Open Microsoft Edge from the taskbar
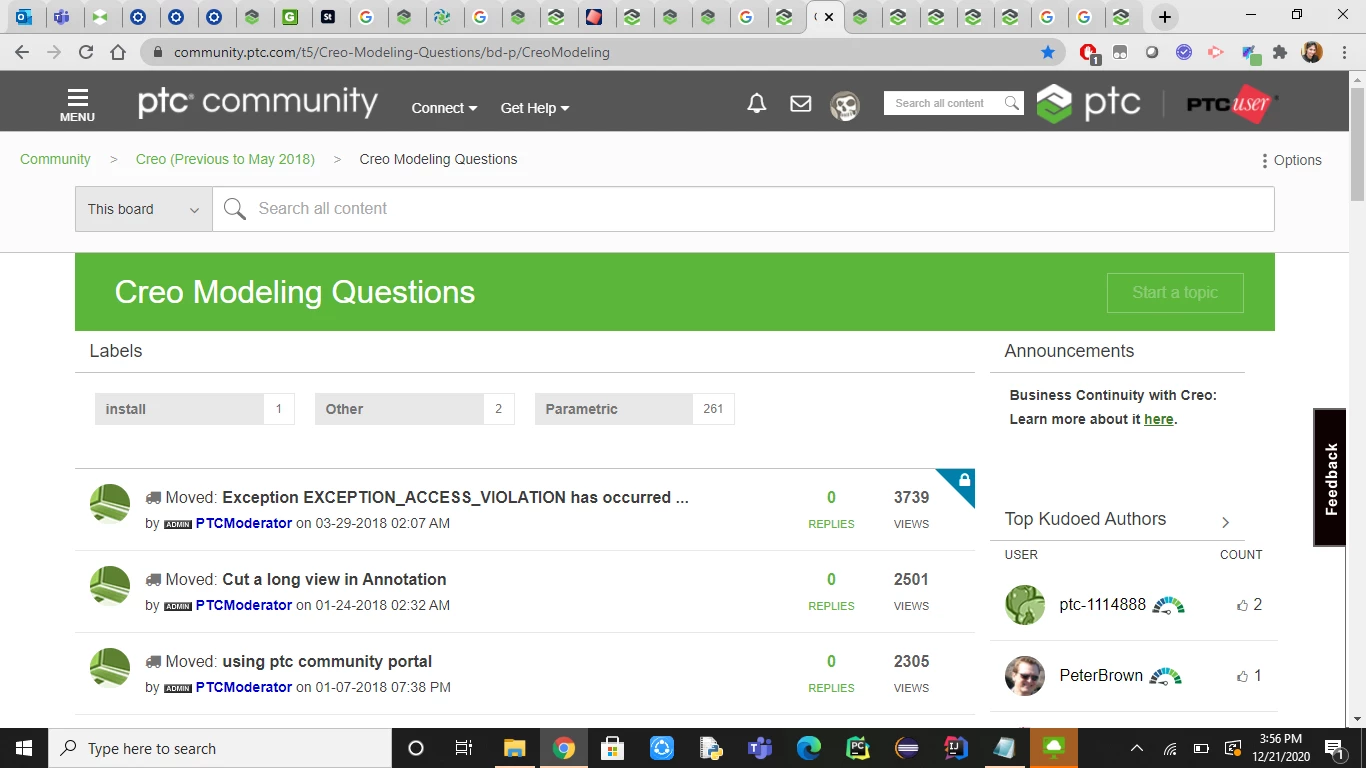 coord(808,748)
